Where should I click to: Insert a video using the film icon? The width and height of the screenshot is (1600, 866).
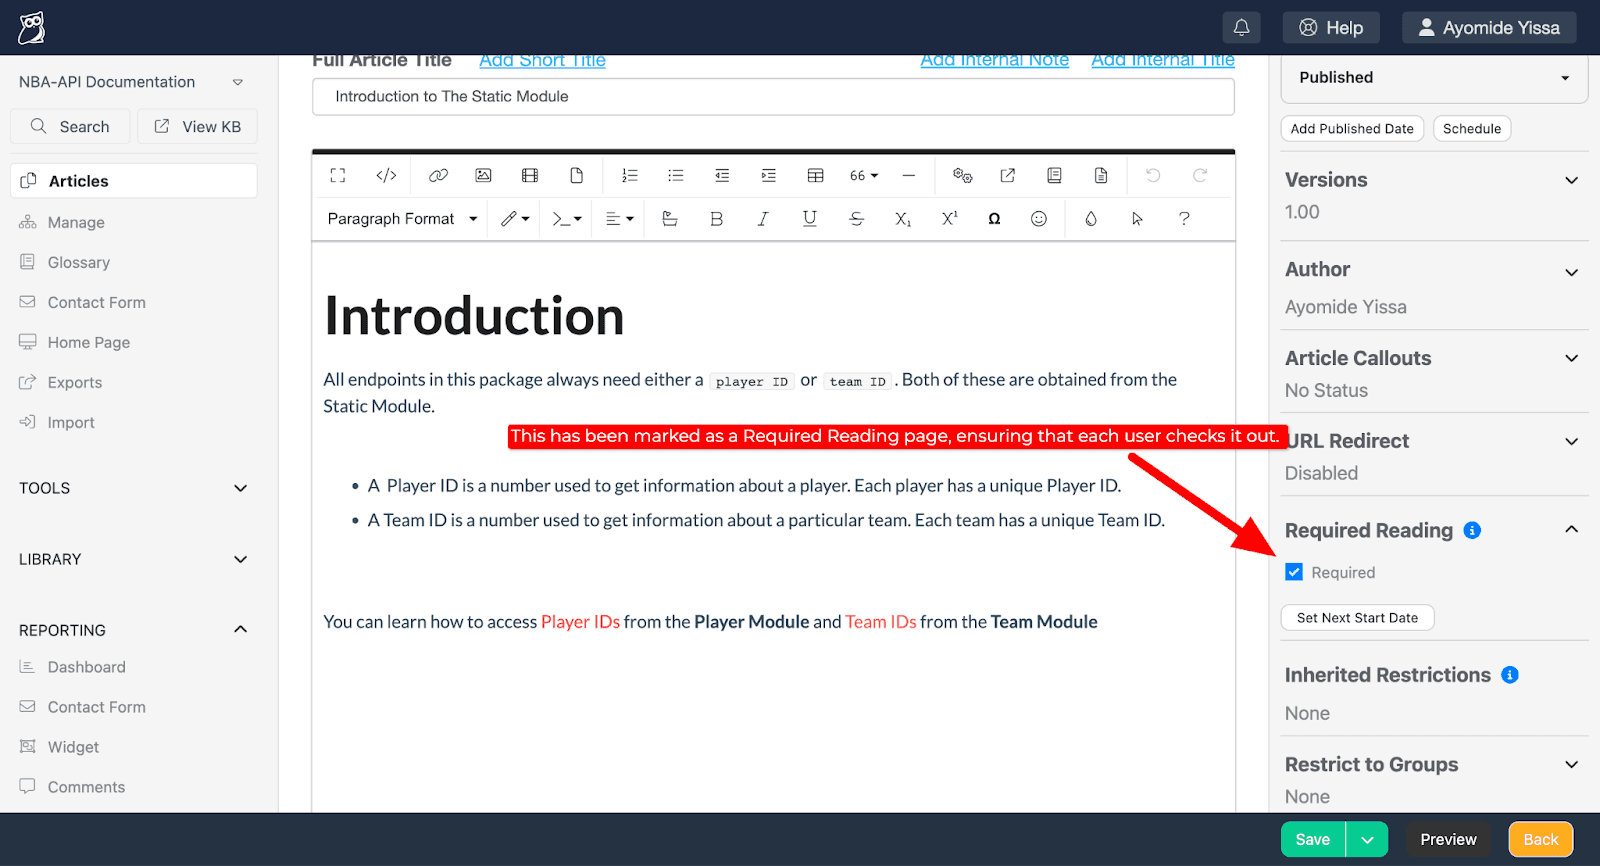click(x=530, y=175)
